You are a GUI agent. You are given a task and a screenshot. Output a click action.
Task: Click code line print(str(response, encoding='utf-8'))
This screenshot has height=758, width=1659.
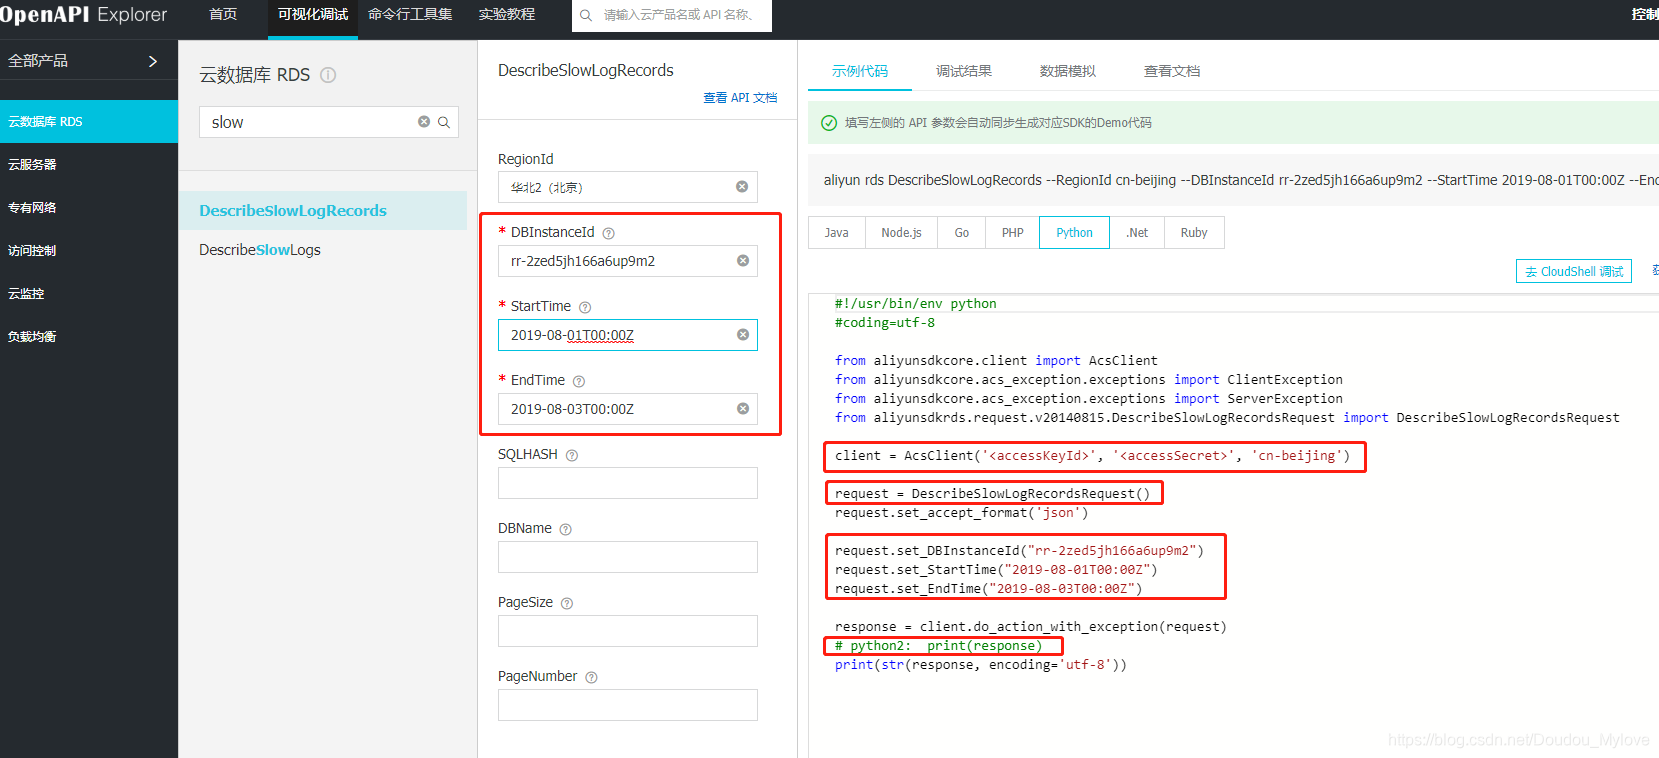[x=981, y=665]
